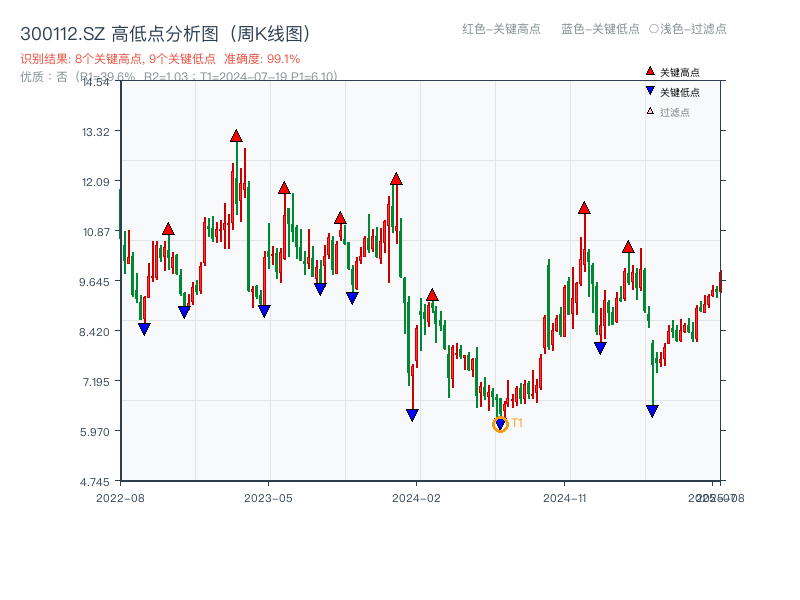Click the blue low triangle at far left

coord(142,328)
